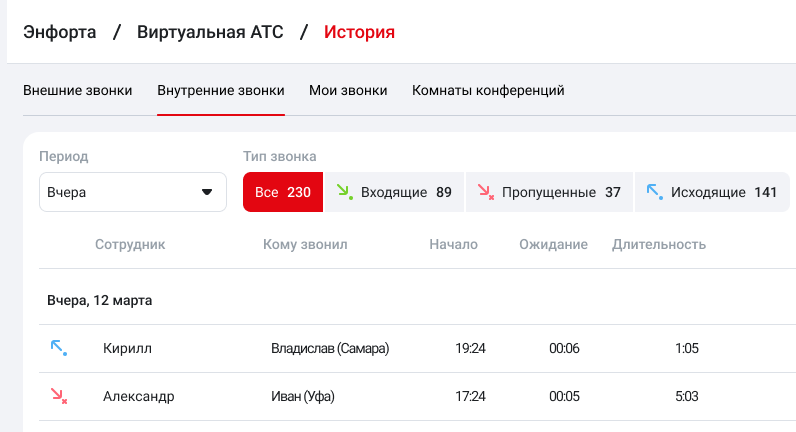Switch to Внешние звонки tab
This screenshot has width=796, height=432.
point(78,90)
